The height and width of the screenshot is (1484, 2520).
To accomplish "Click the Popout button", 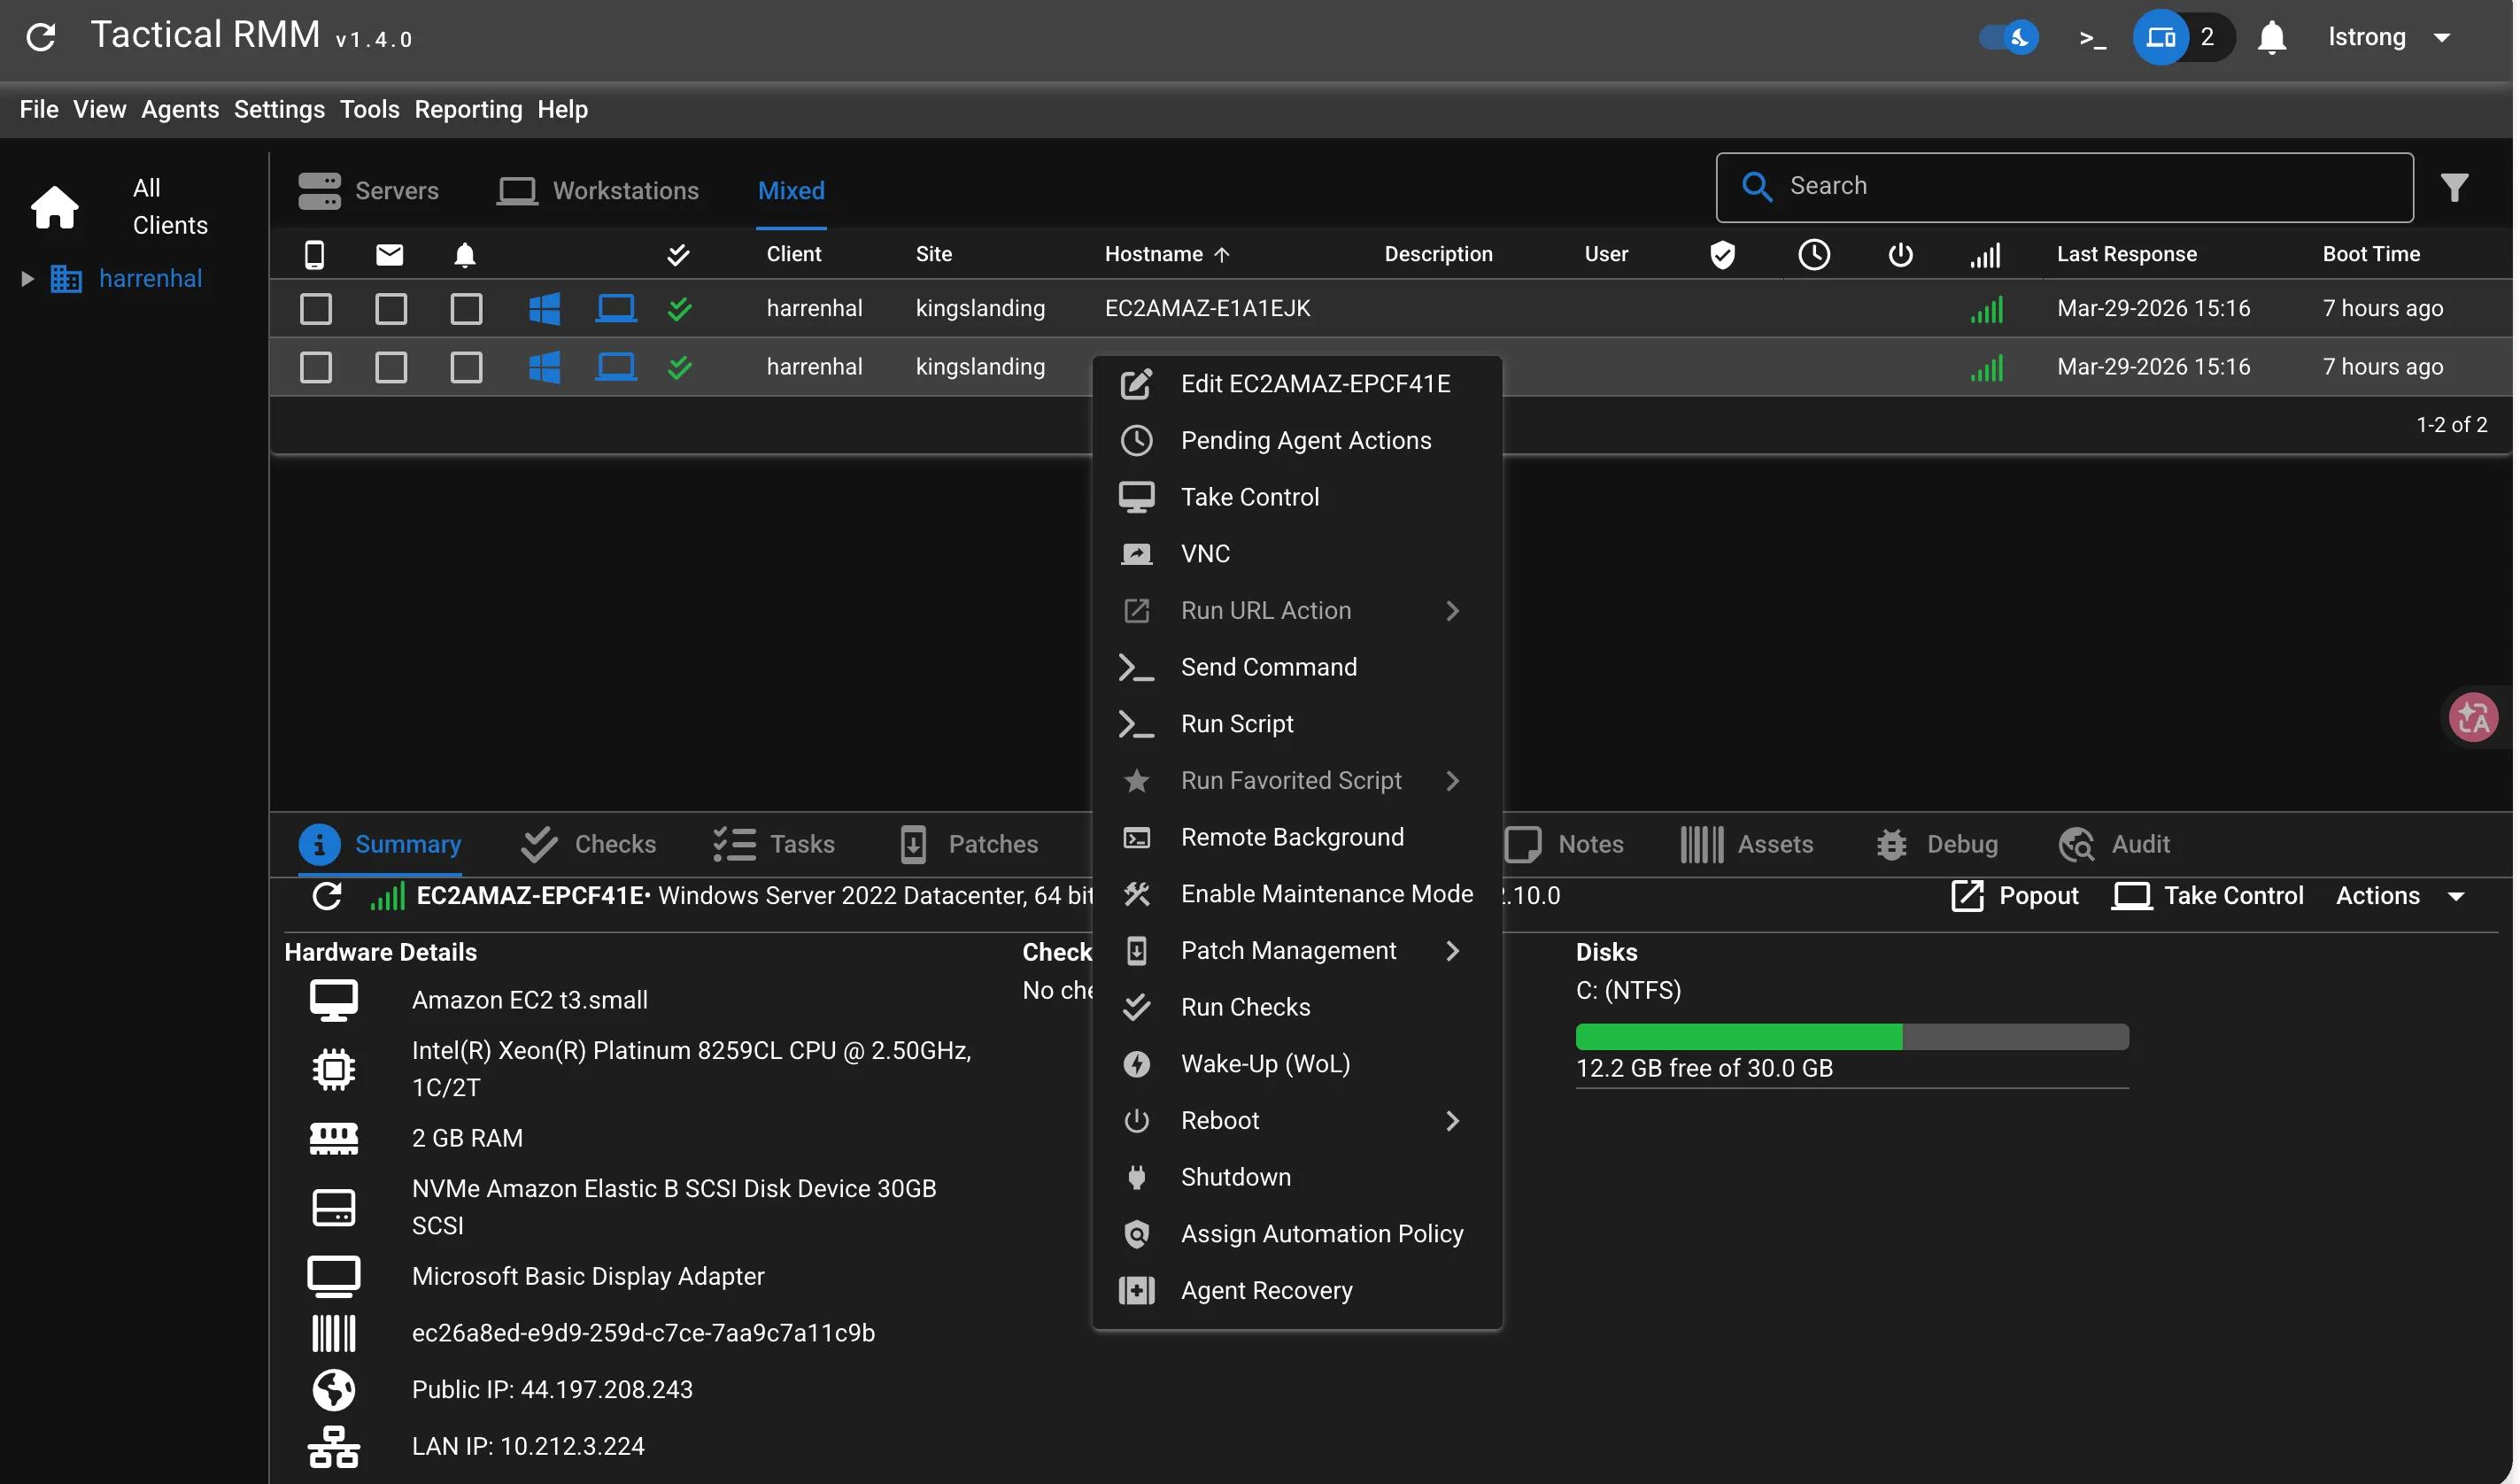I will point(2014,895).
